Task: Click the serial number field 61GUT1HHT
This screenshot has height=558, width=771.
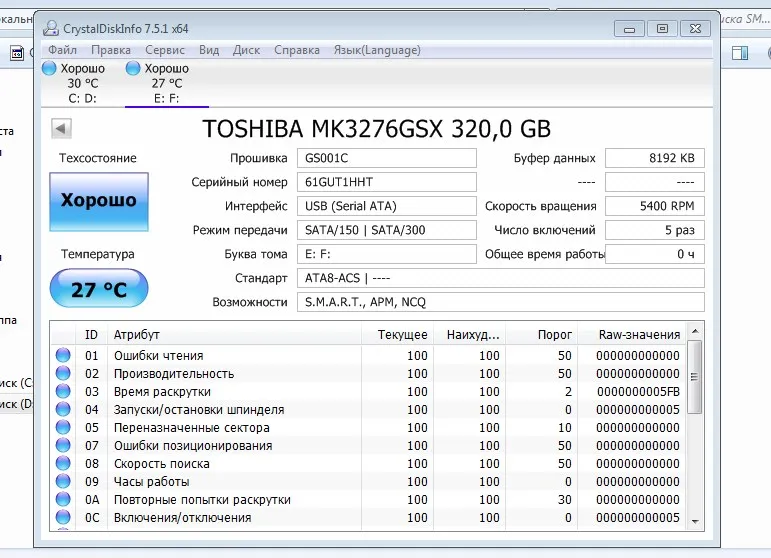Action: point(386,182)
